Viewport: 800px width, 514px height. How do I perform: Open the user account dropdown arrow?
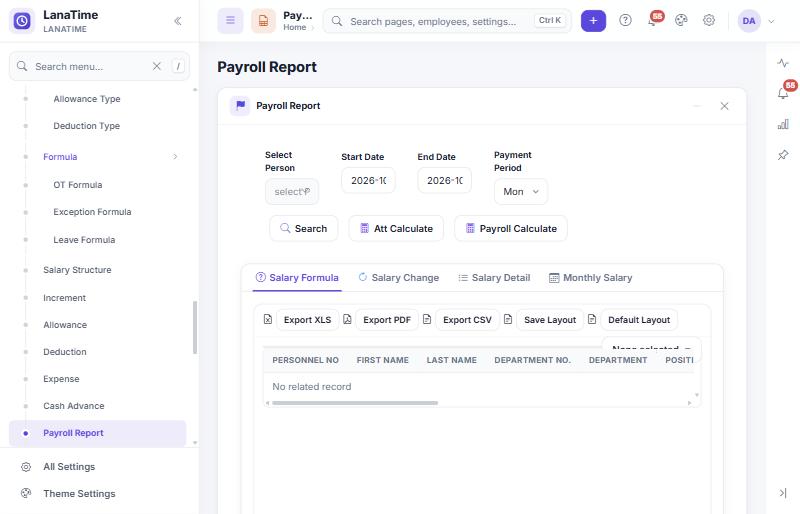[x=771, y=21]
